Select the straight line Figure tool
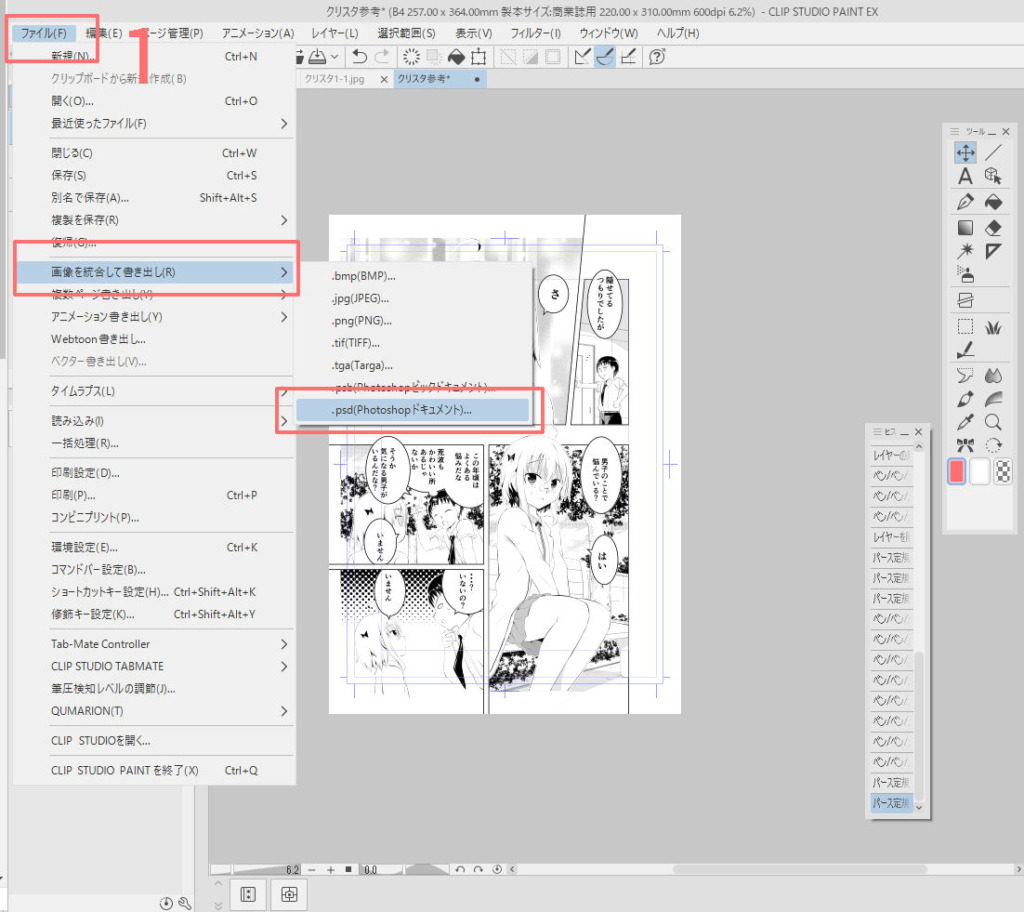 993,153
